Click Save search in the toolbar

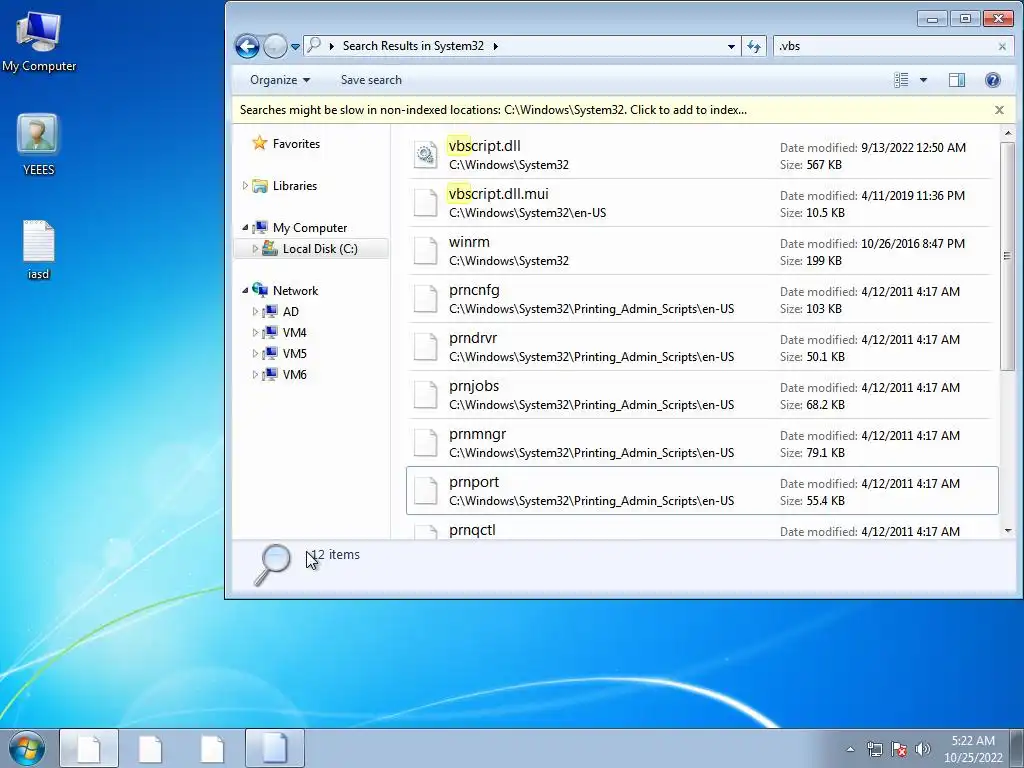click(371, 80)
